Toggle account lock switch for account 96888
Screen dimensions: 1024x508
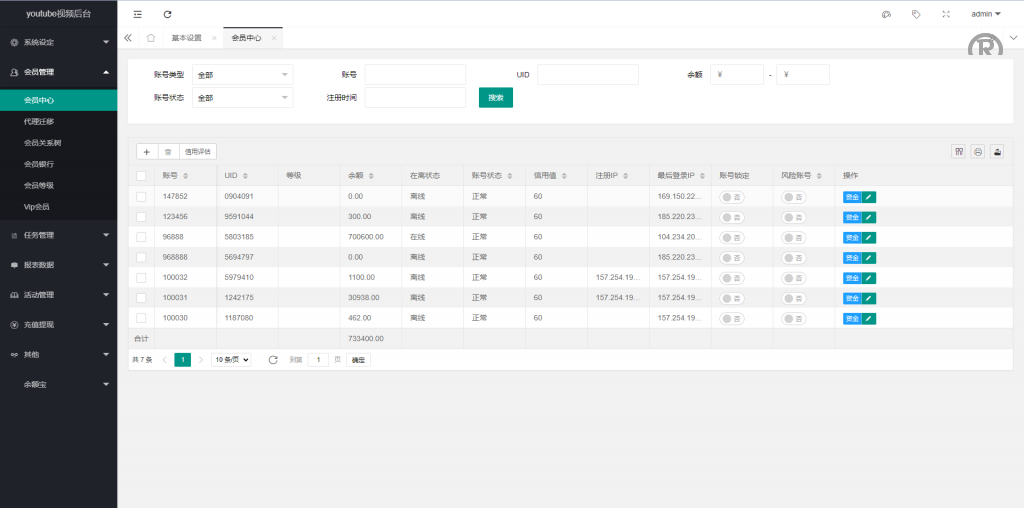(732, 237)
